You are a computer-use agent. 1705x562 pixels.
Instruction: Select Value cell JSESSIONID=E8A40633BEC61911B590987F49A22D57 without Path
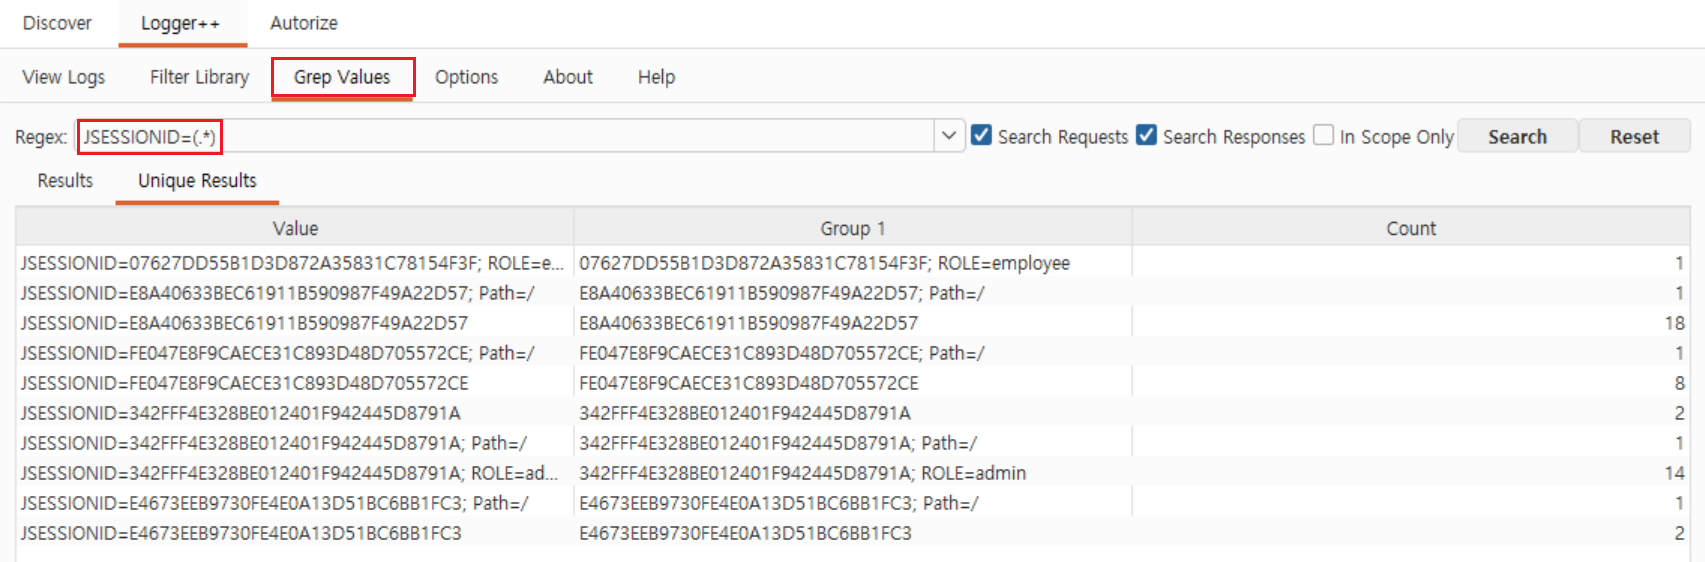point(295,323)
